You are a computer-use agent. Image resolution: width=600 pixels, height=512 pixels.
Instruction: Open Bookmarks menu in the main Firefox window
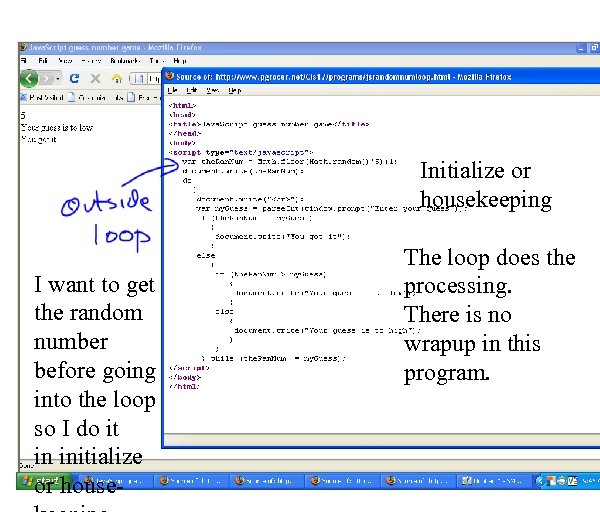[125, 60]
